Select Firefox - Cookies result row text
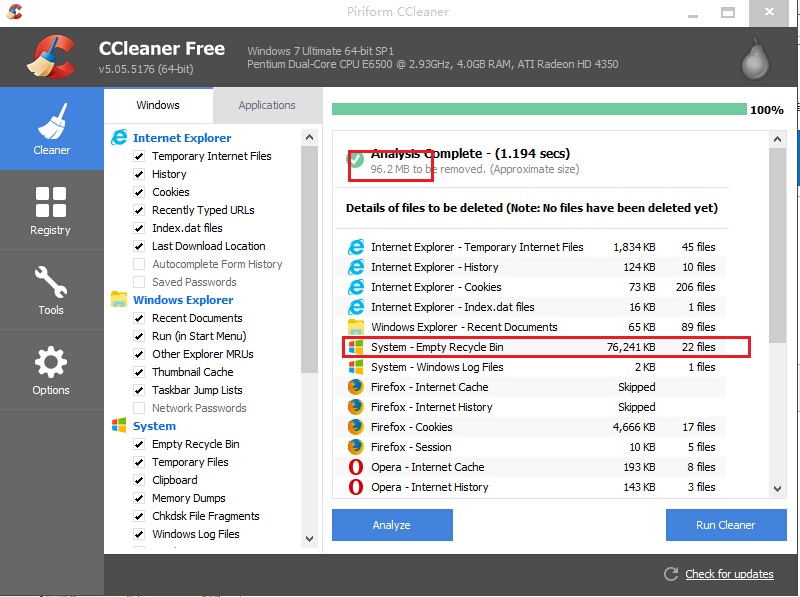Image resolution: width=800 pixels, height=597 pixels. coord(412,427)
